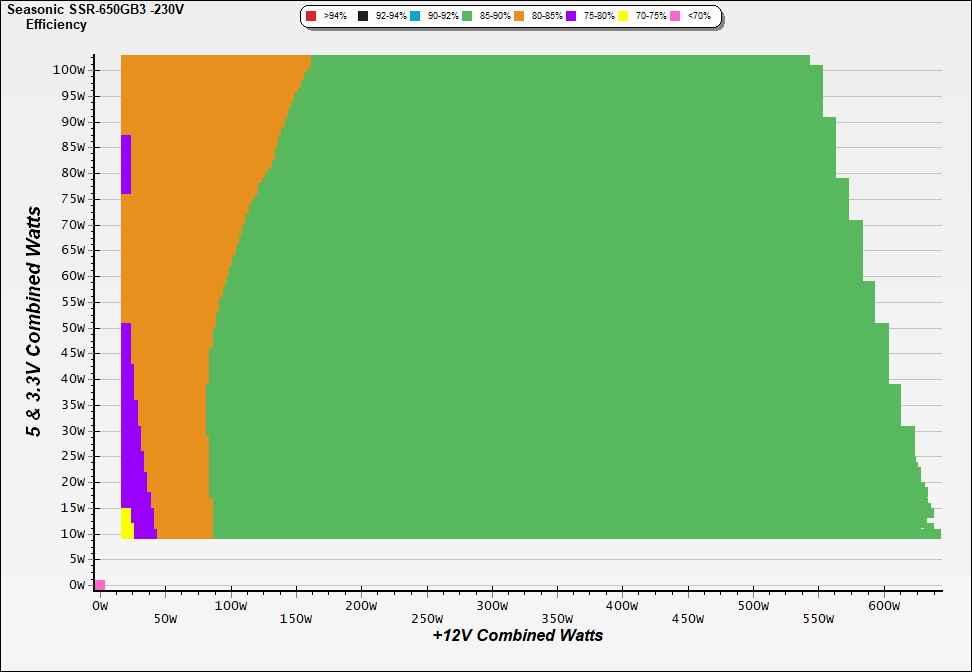This screenshot has height=672, width=972.
Task: Click the purple 75-80% legend swatch
Action: coord(571,16)
